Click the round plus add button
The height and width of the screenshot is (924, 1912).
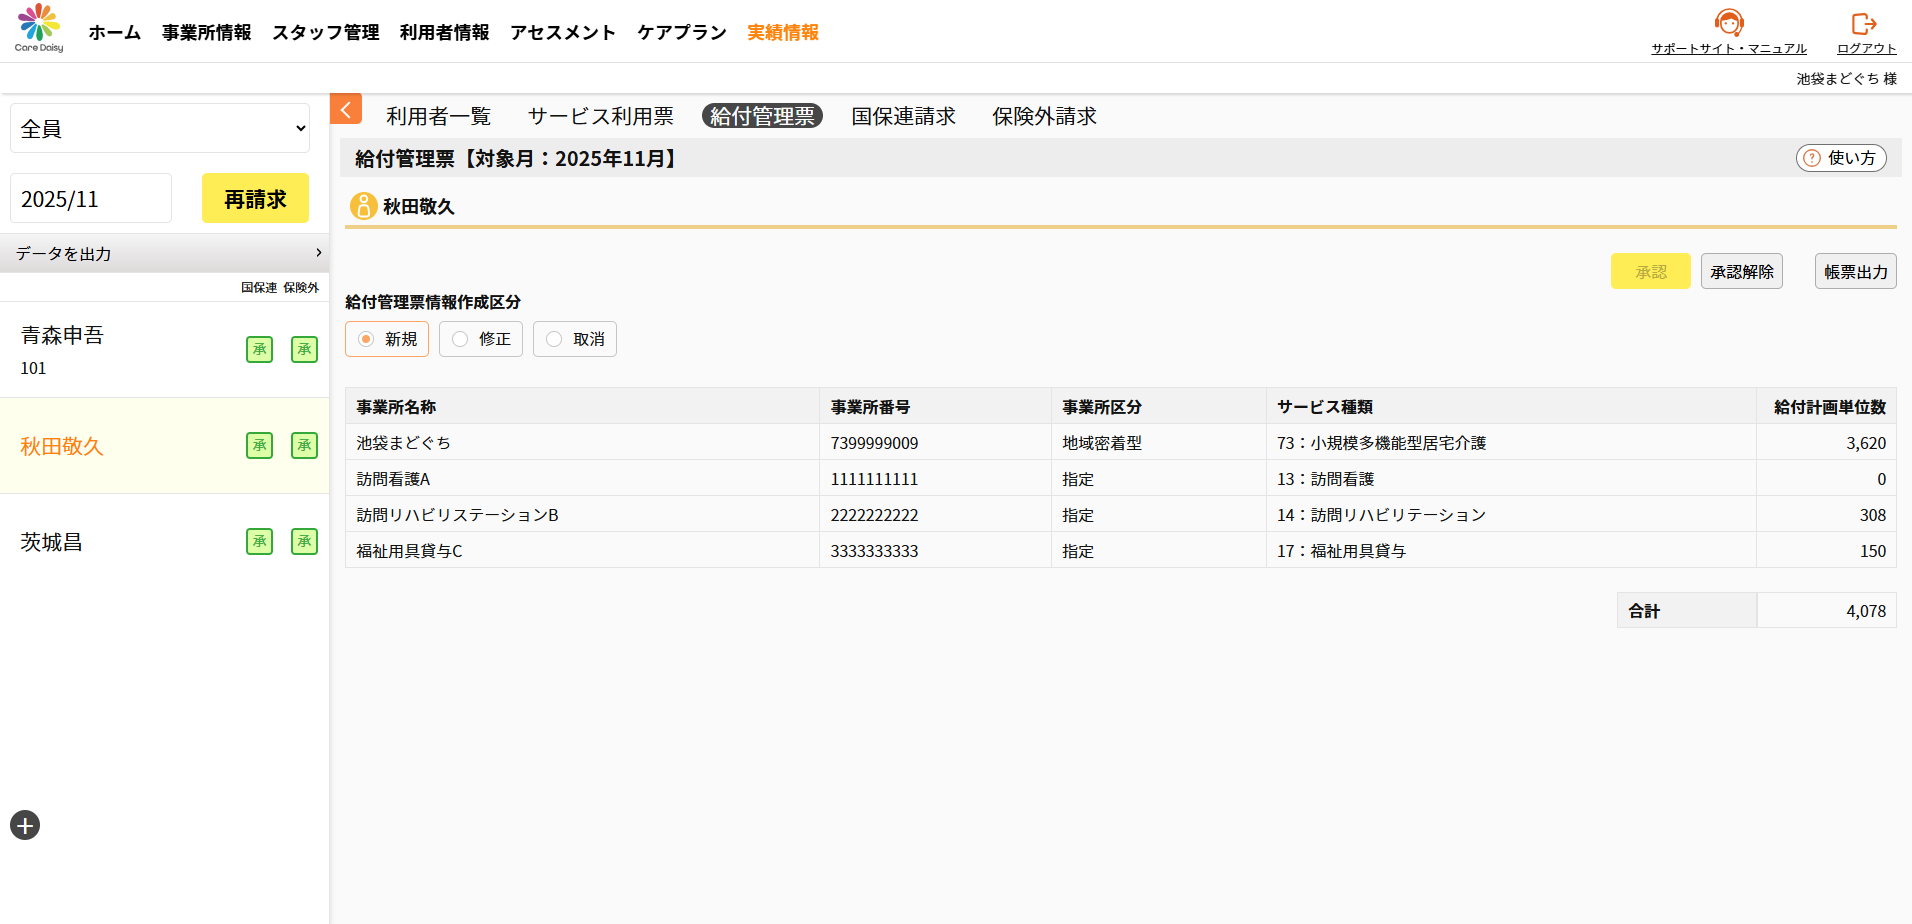(25, 825)
